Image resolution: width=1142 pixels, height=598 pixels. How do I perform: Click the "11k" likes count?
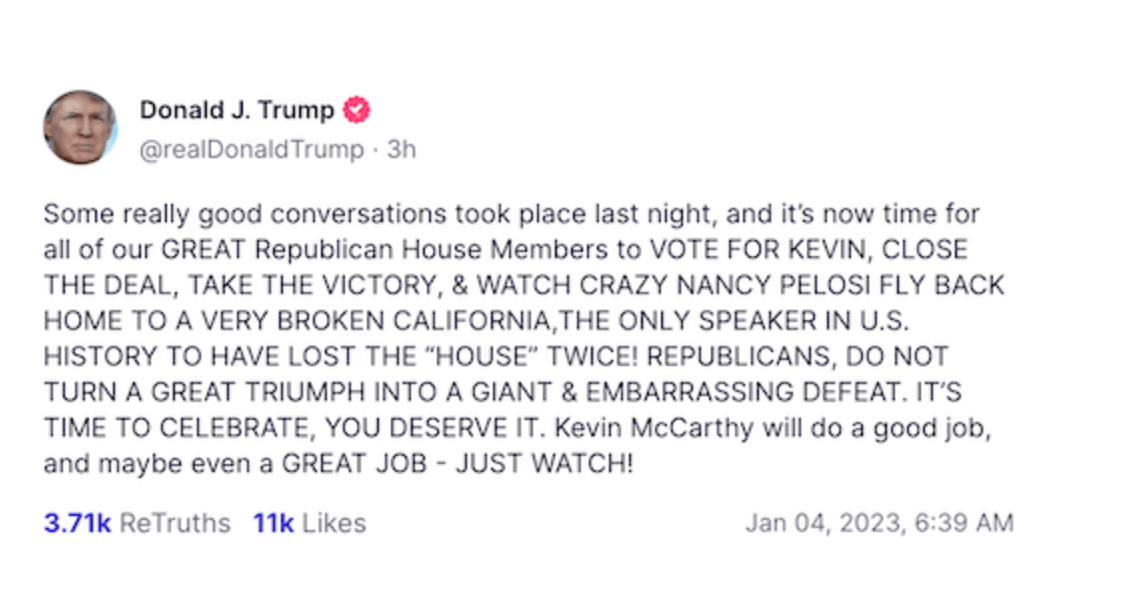point(273,523)
